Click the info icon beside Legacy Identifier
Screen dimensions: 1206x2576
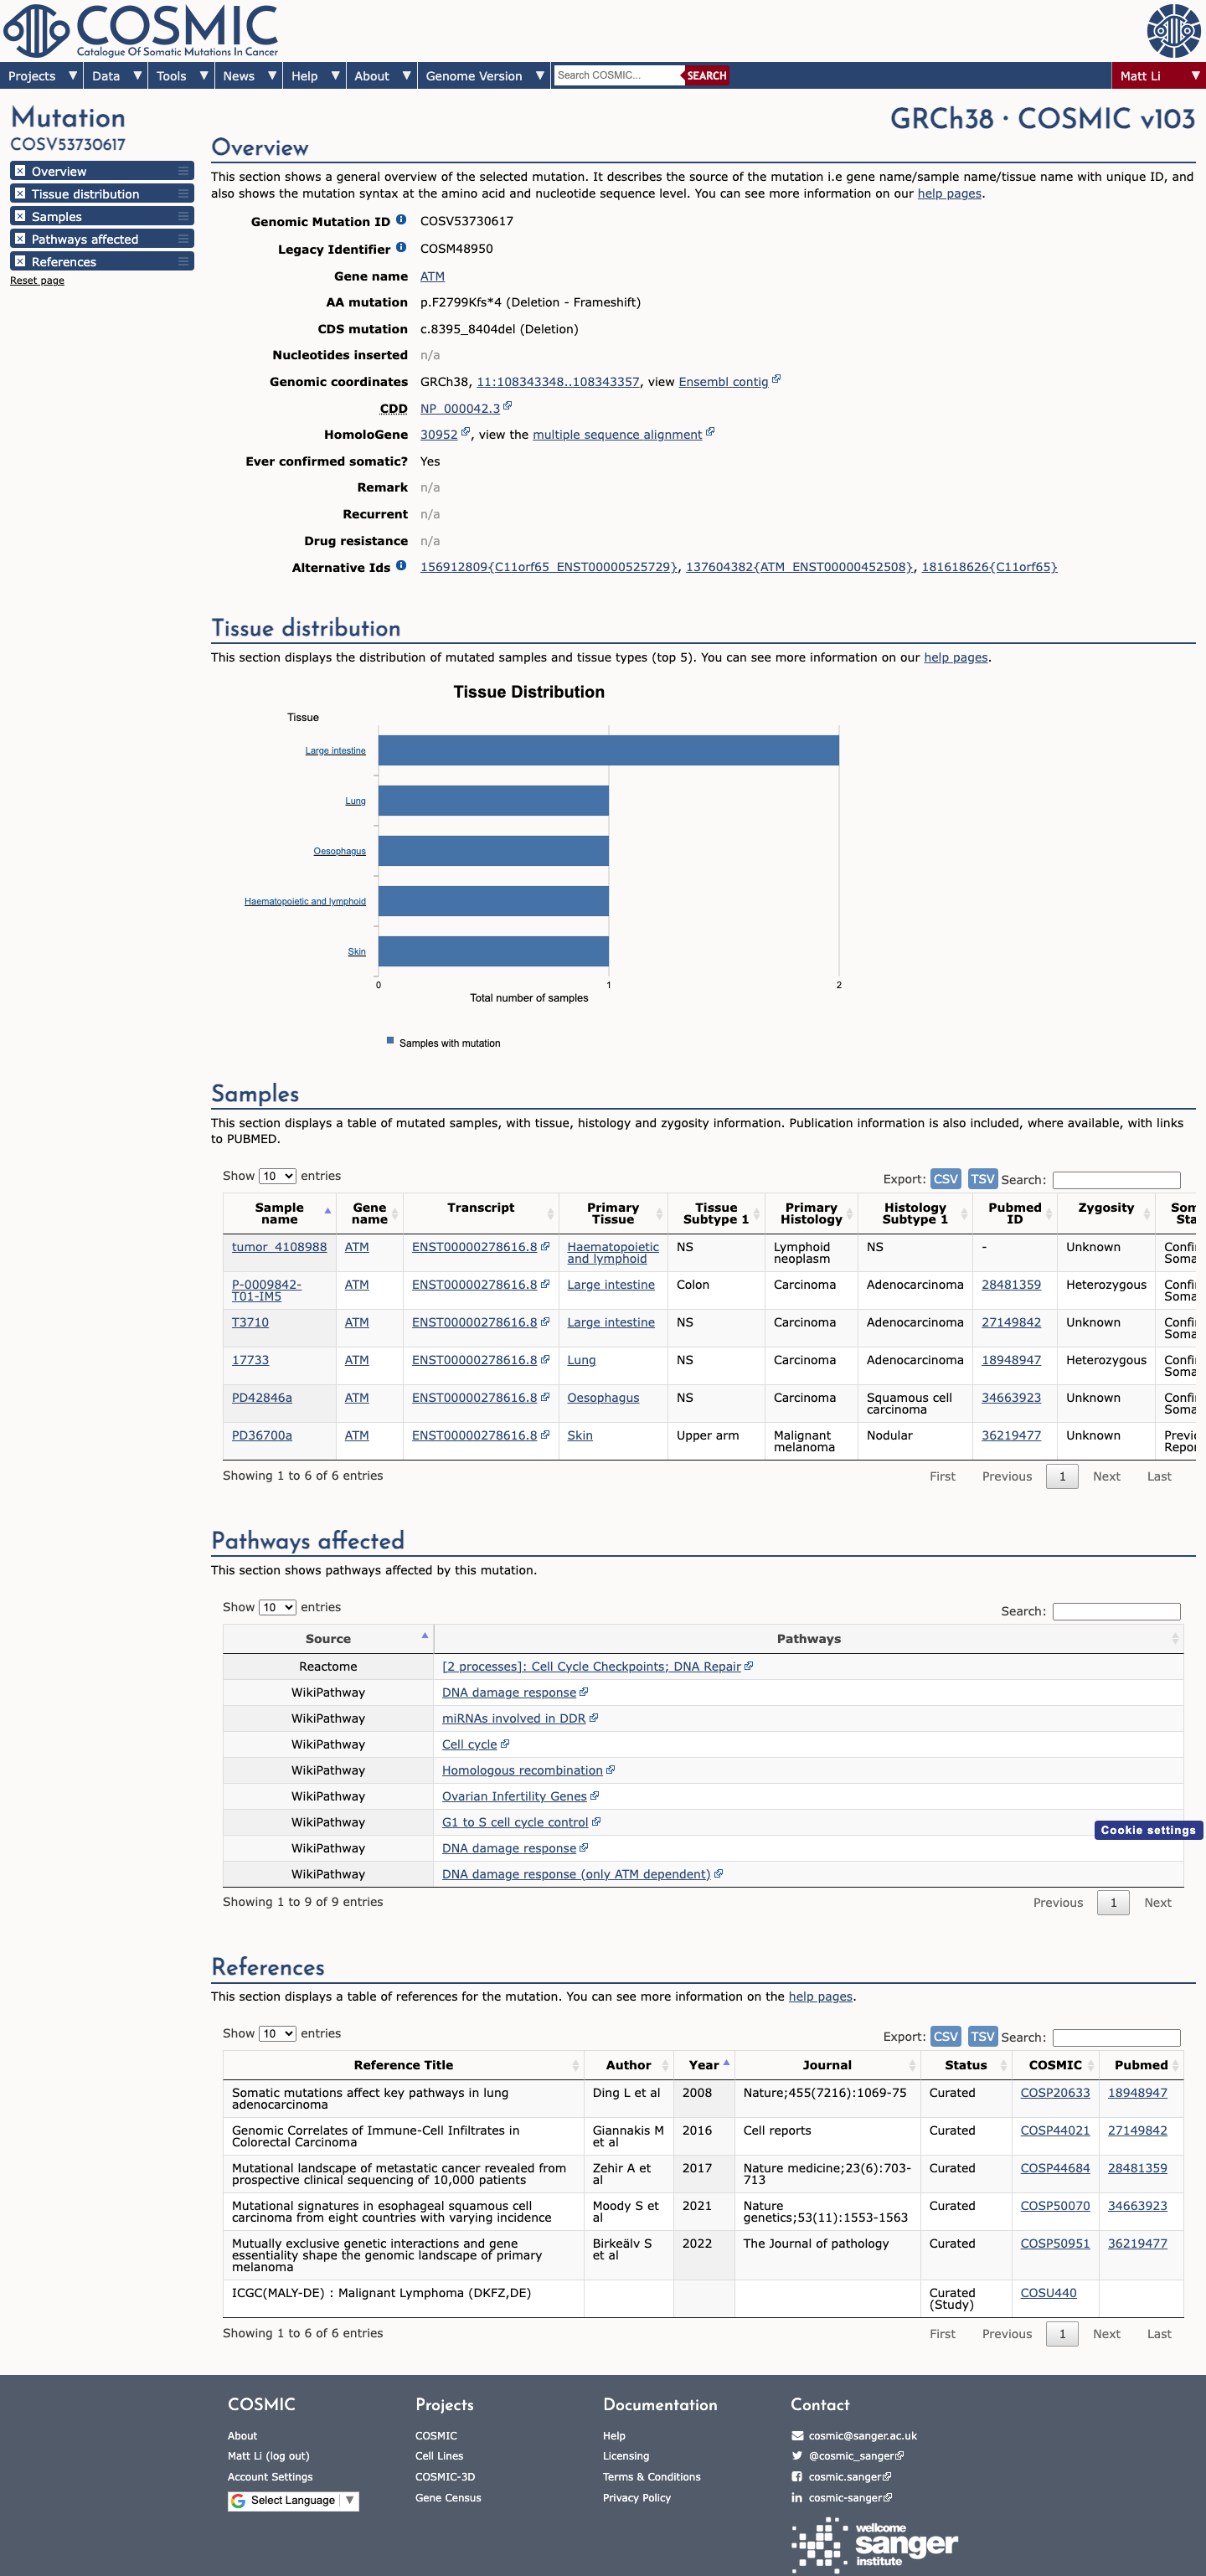point(401,247)
